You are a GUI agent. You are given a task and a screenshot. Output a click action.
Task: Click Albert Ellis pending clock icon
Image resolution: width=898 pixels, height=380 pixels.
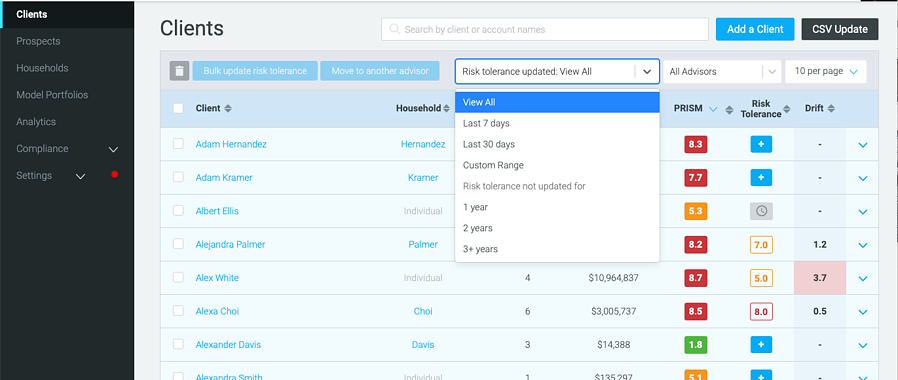pos(761,211)
